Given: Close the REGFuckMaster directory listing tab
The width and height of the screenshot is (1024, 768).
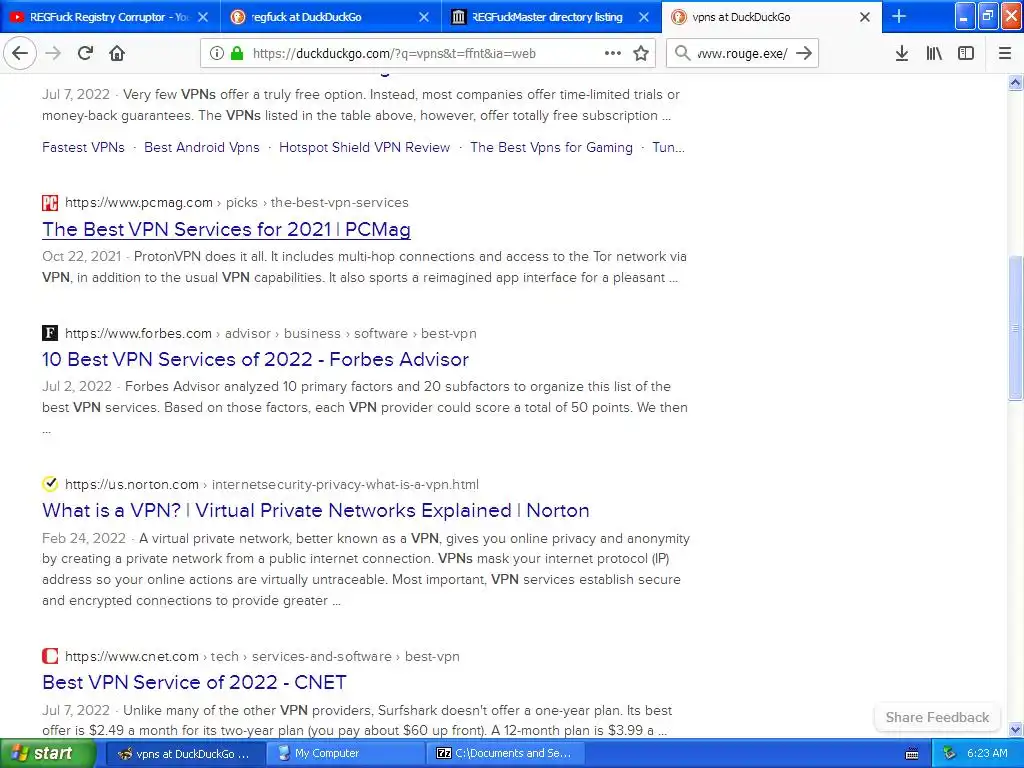Looking at the screenshot, I should [x=644, y=17].
